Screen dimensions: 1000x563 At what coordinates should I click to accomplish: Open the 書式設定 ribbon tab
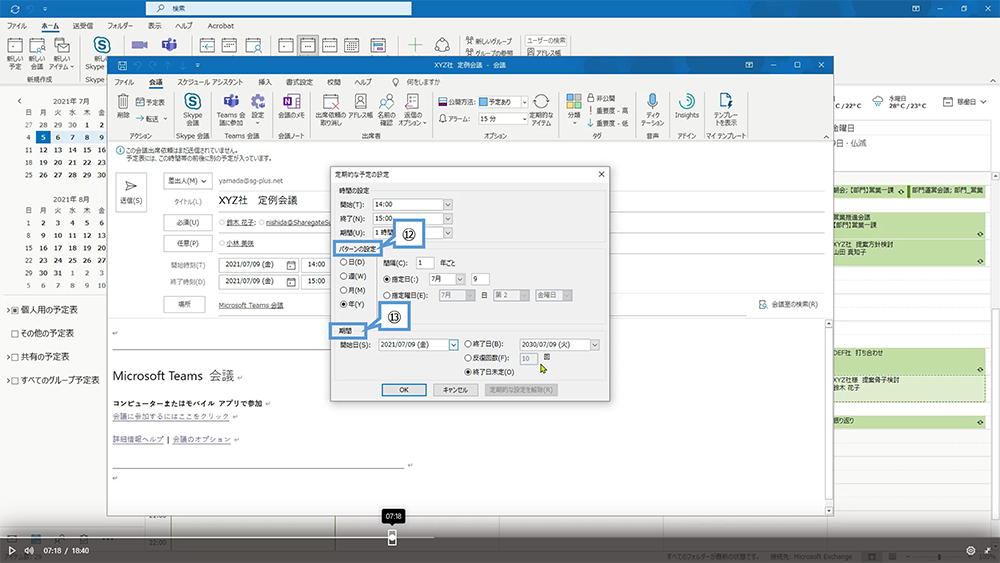(x=299, y=81)
